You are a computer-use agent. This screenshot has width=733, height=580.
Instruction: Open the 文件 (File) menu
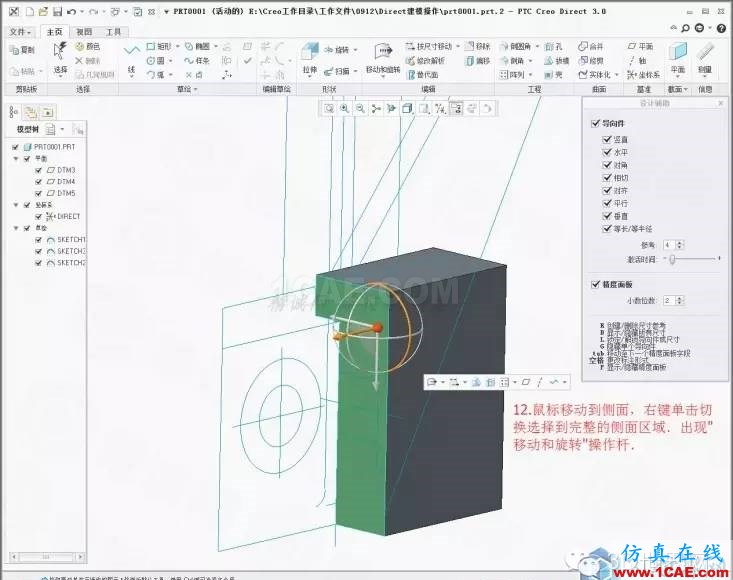(20, 32)
